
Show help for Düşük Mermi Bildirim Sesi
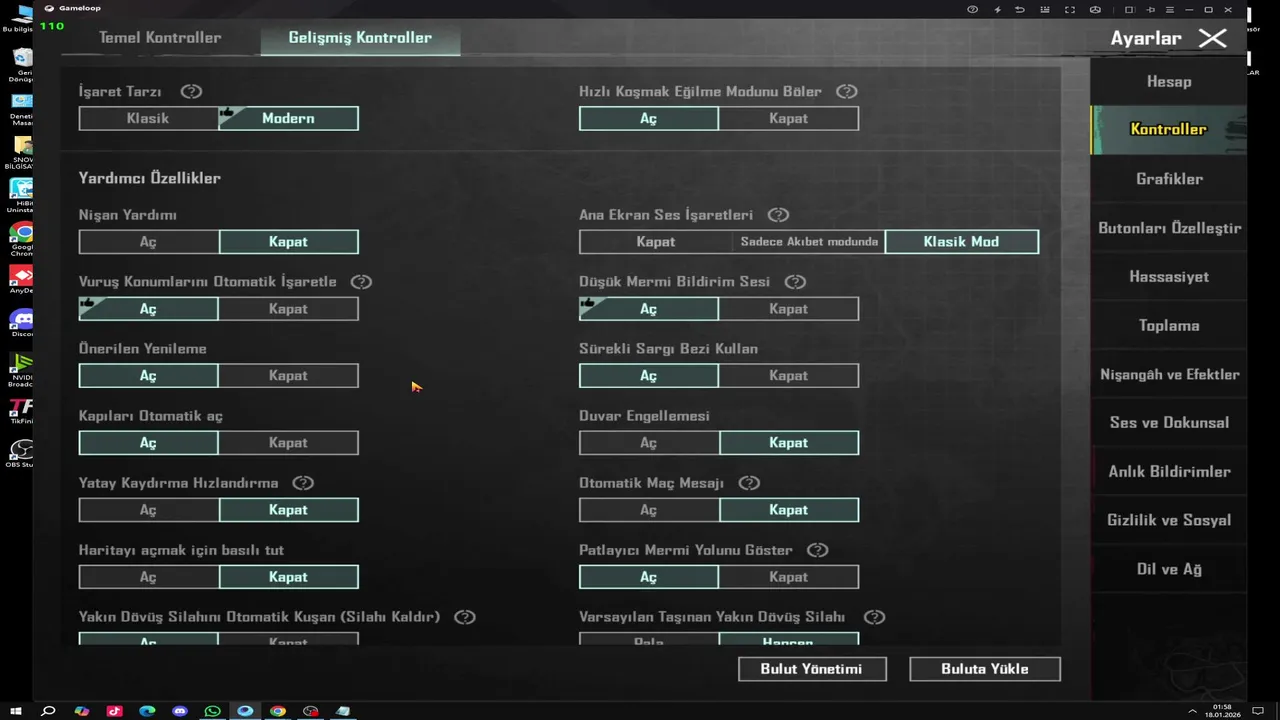[795, 282]
